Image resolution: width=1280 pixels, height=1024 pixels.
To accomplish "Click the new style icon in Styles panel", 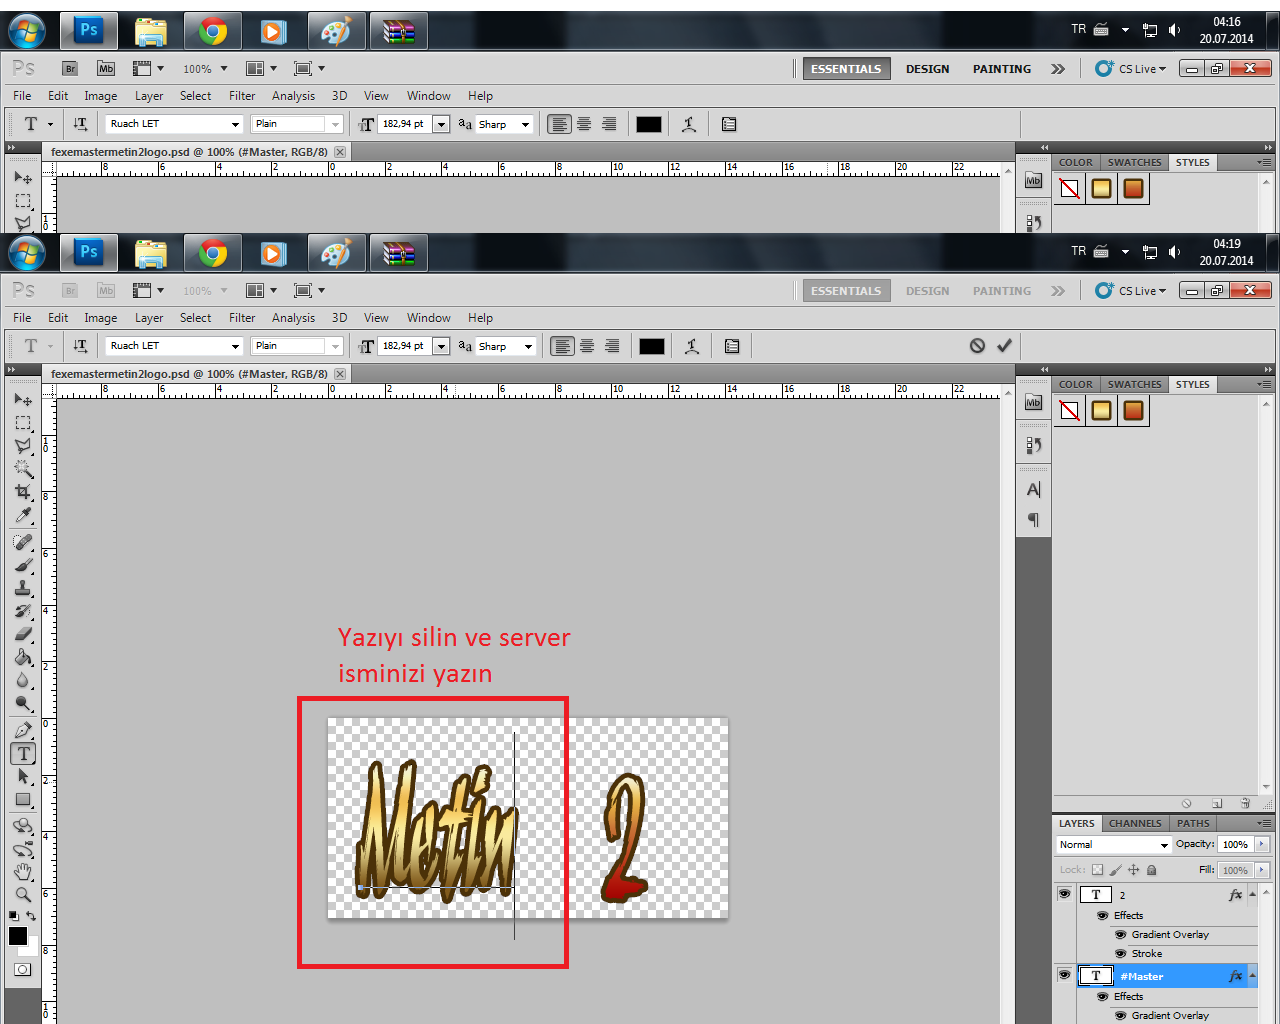I will [x=1217, y=803].
